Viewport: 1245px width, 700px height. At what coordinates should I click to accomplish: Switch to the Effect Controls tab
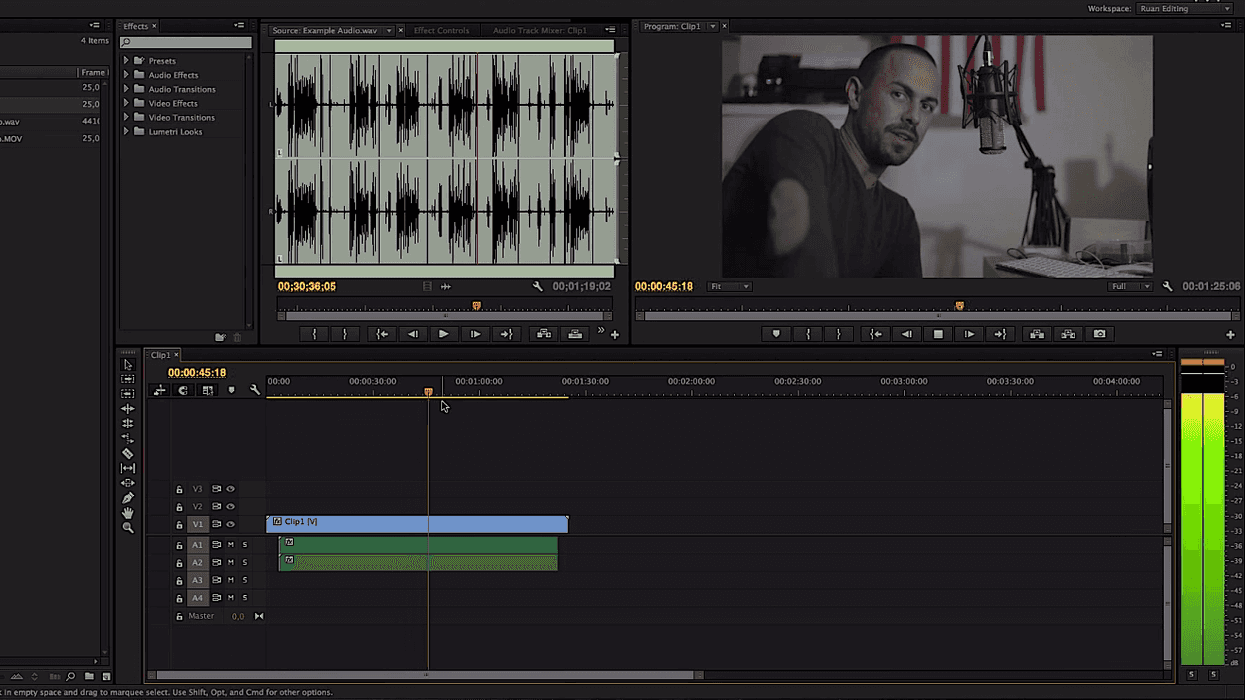point(441,31)
